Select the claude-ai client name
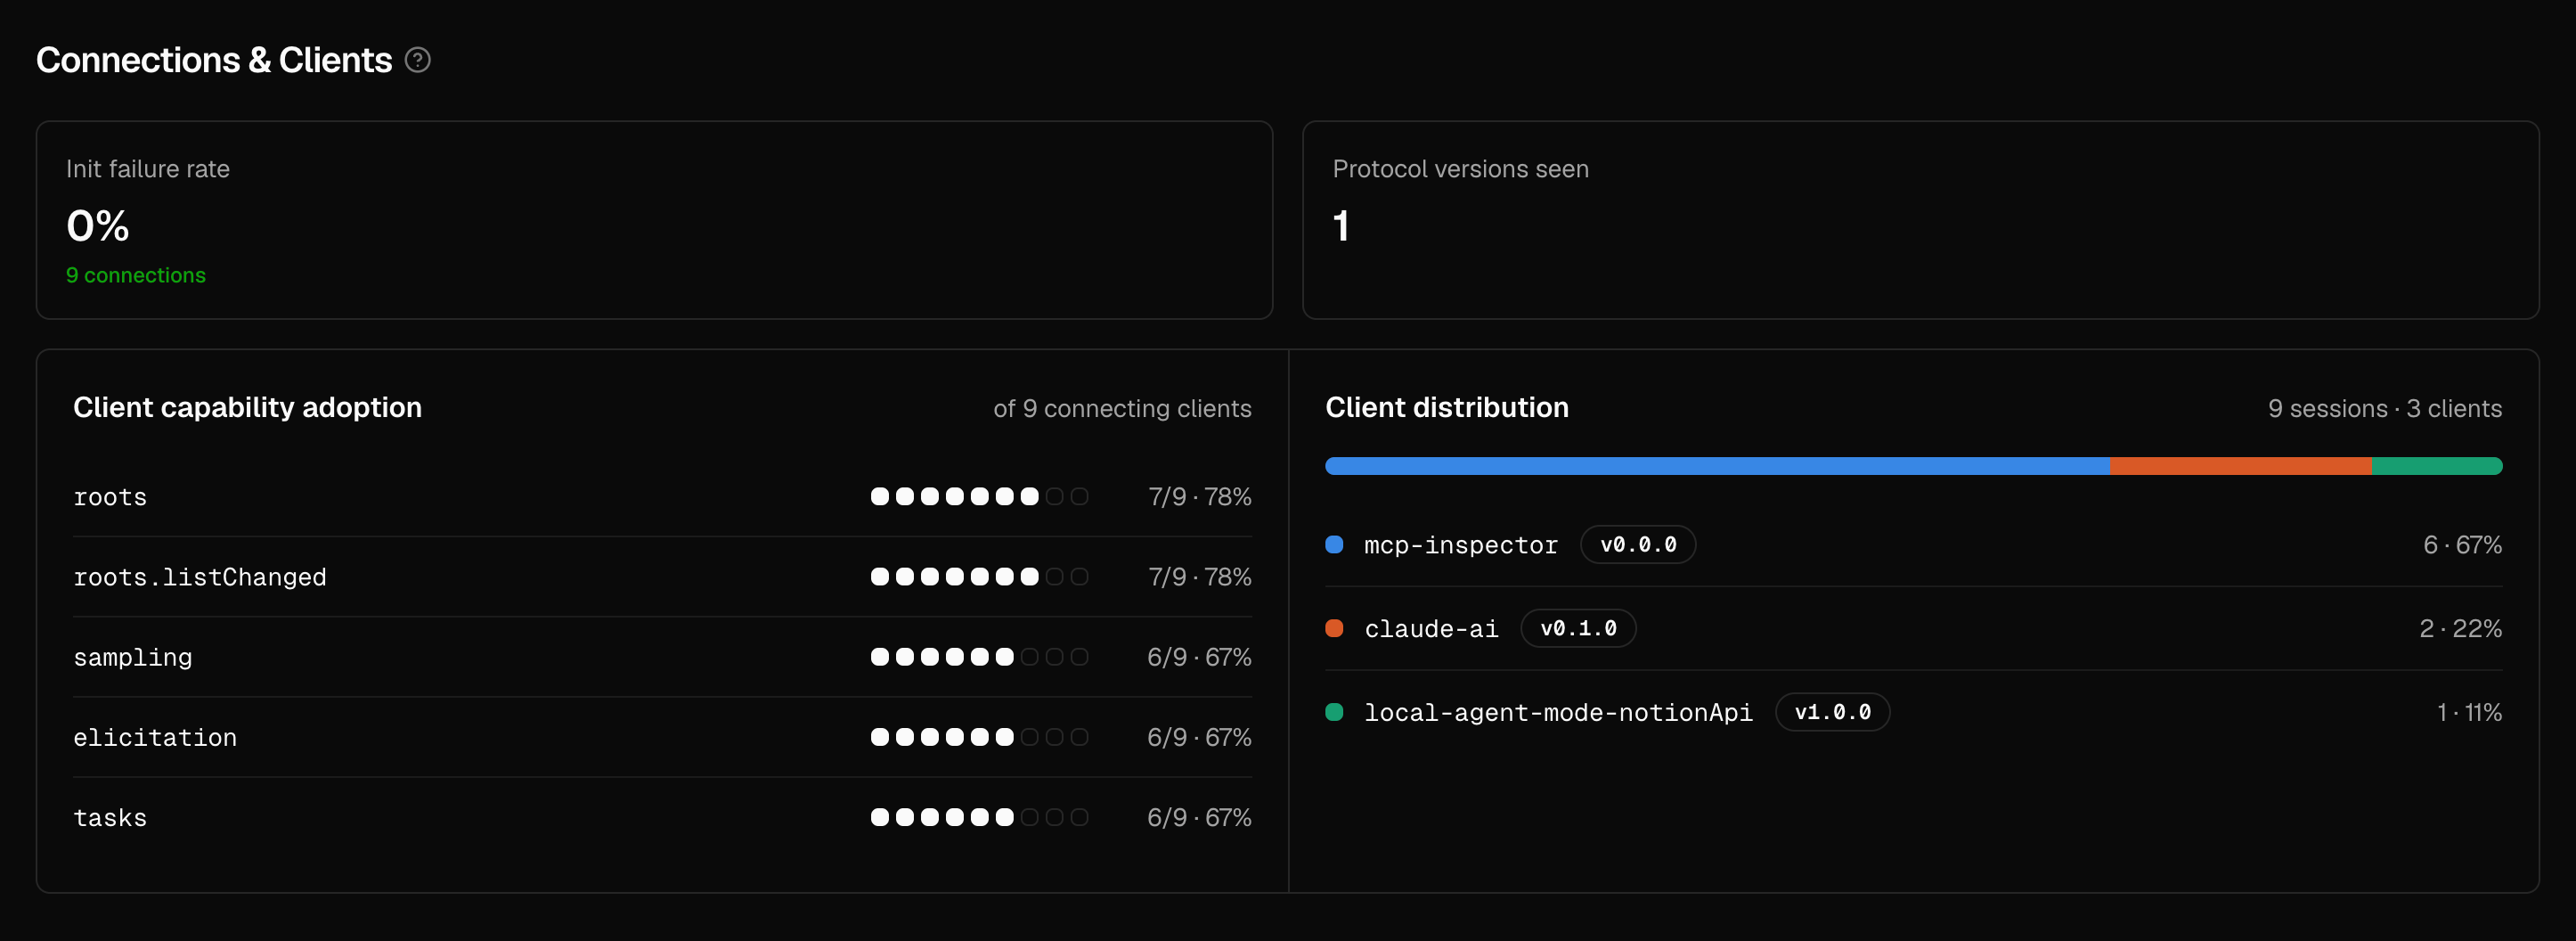2576x941 pixels. click(1431, 629)
